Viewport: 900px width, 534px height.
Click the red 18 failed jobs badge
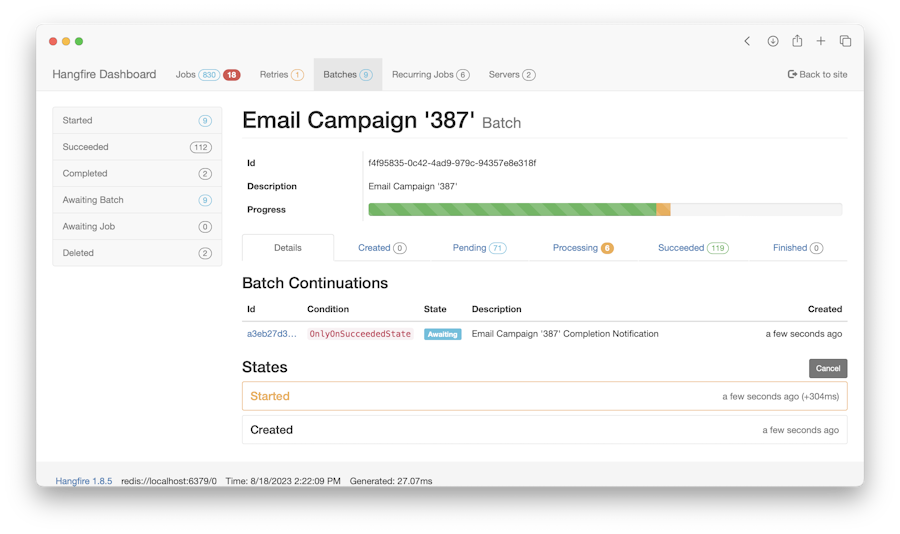click(231, 75)
